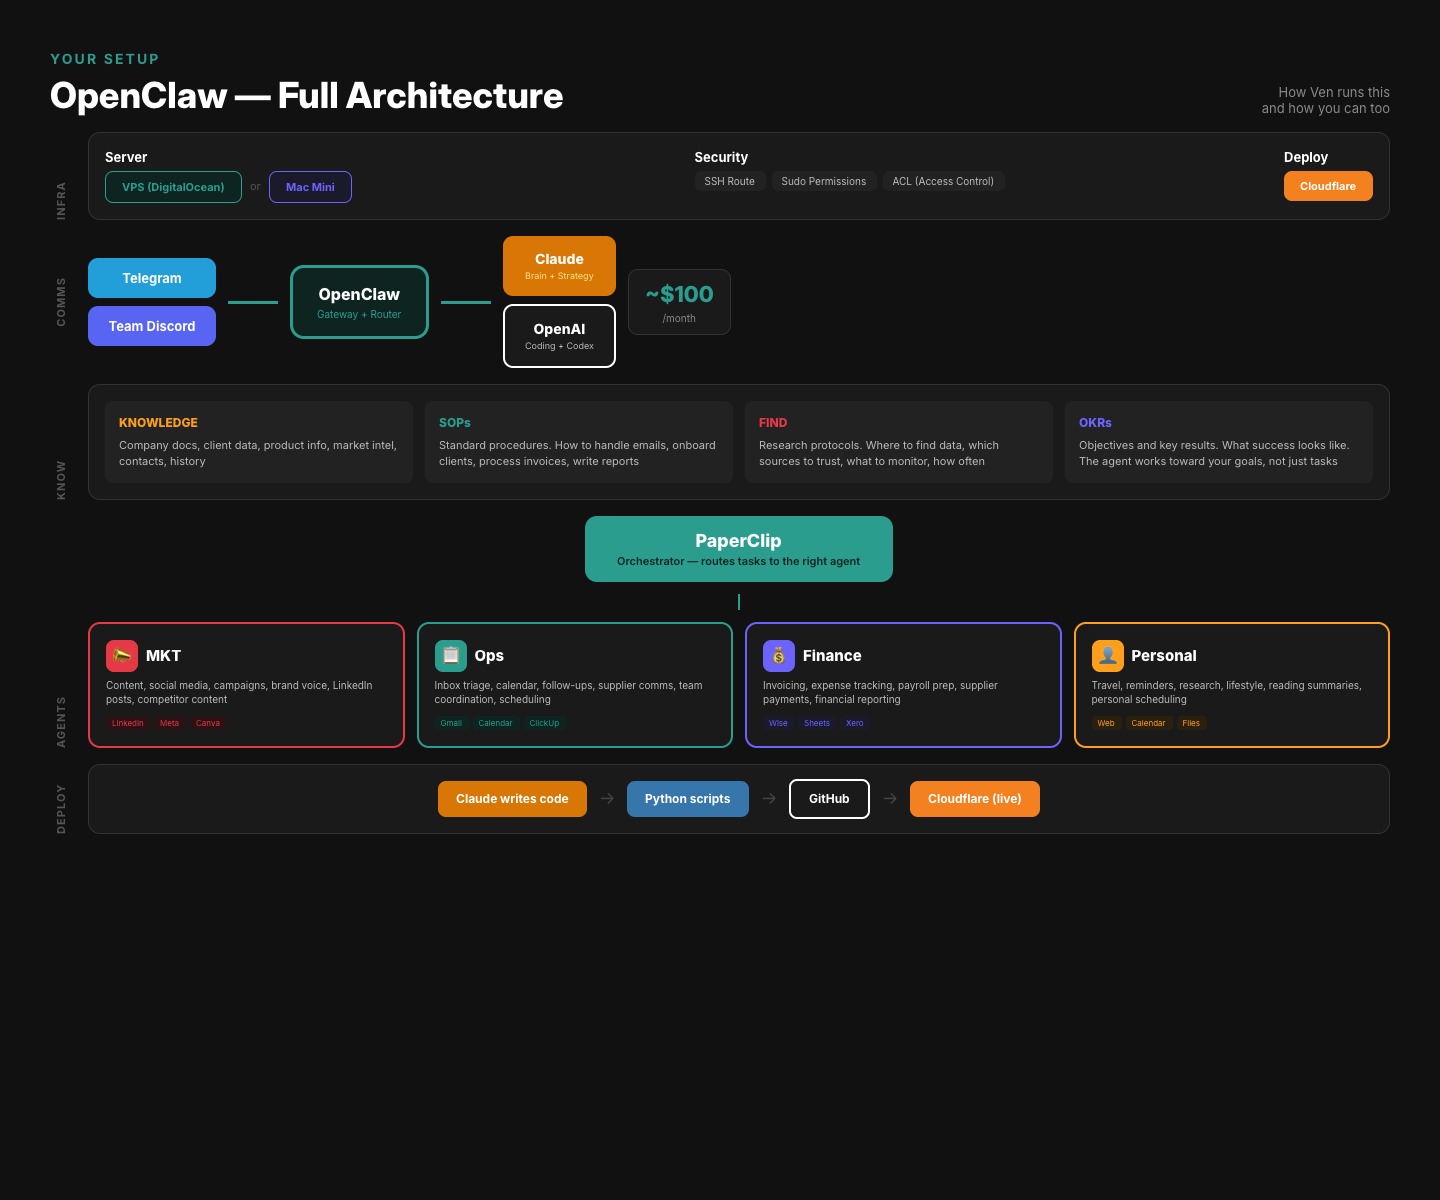Screen dimensions: 1440x1200
Task: Select the OpenAI Coding + Codex block
Action: 558,335
